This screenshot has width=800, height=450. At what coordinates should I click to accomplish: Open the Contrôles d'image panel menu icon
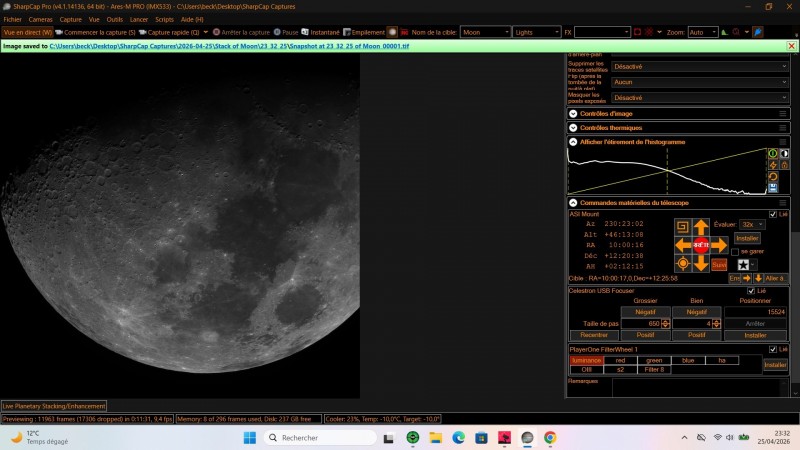(783, 114)
